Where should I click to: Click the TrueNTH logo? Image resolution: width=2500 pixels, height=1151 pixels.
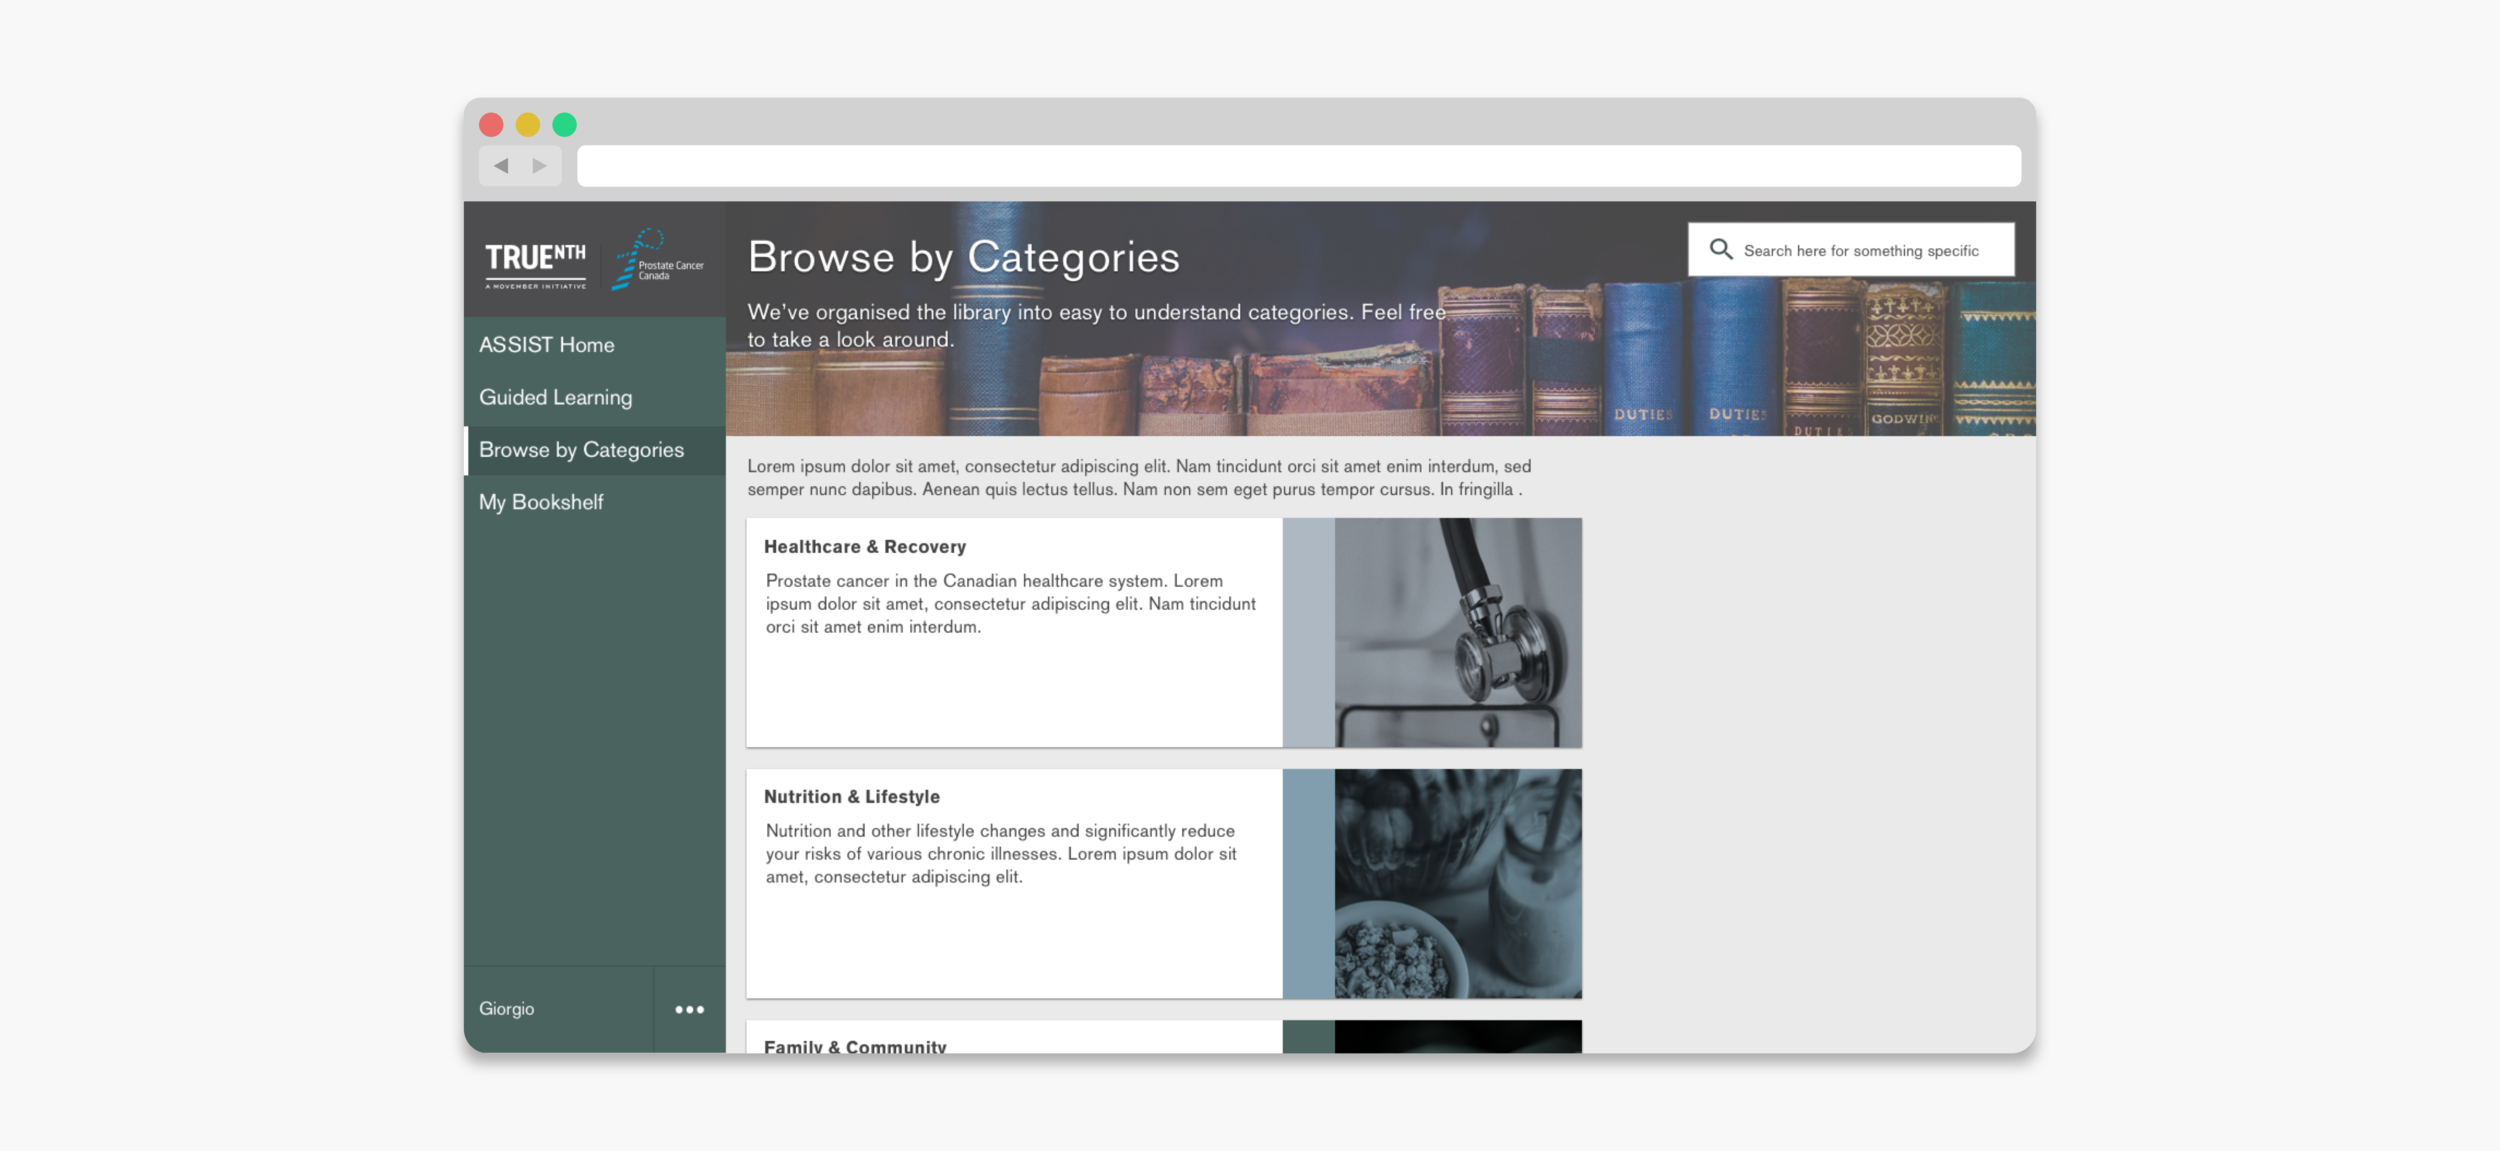[x=535, y=264]
